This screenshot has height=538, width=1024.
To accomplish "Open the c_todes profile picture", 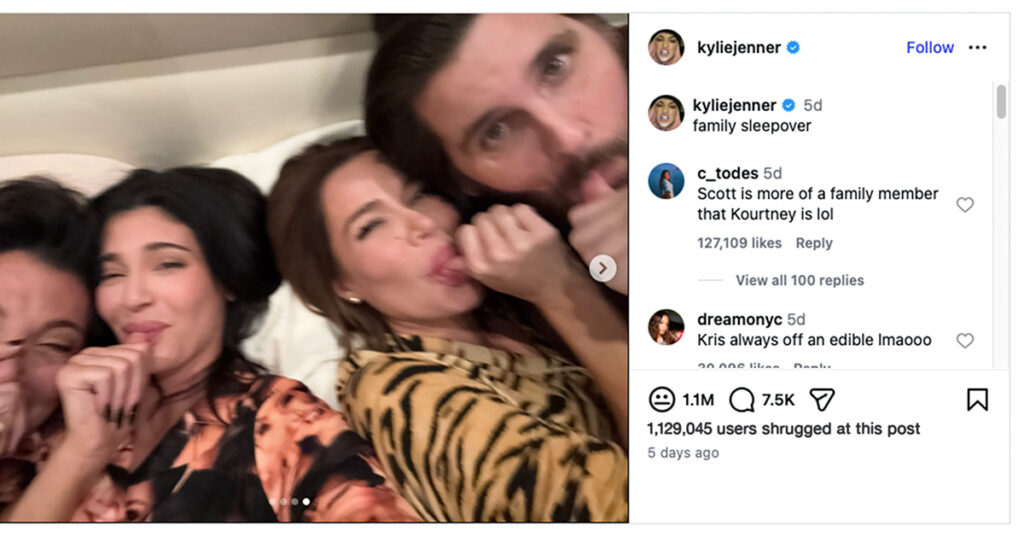I will (x=666, y=181).
